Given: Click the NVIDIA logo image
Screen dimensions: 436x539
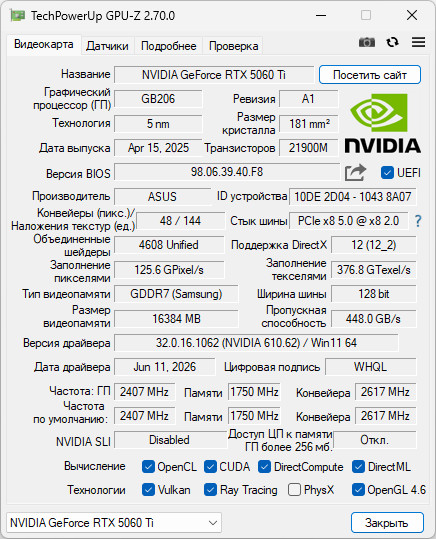Looking at the screenshot, I should tap(382, 123).
